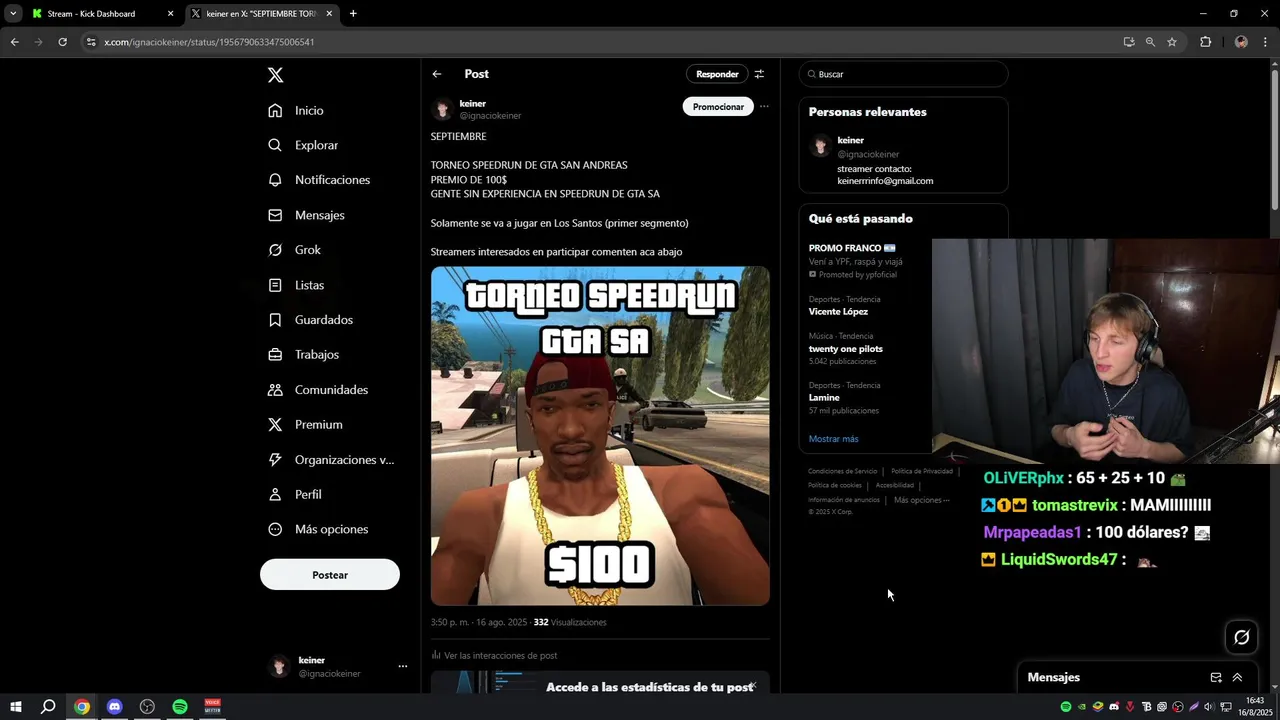Open Grok from the sidebar
Image resolution: width=1280 pixels, height=720 pixels.
[294, 250]
